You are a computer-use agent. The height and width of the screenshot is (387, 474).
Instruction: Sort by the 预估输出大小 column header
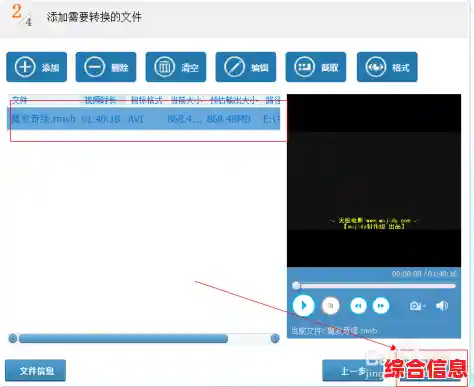click(234, 100)
